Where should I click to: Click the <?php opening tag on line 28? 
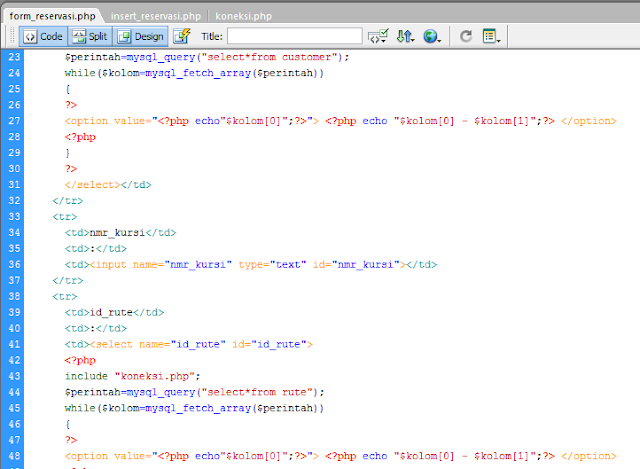pos(80,137)
